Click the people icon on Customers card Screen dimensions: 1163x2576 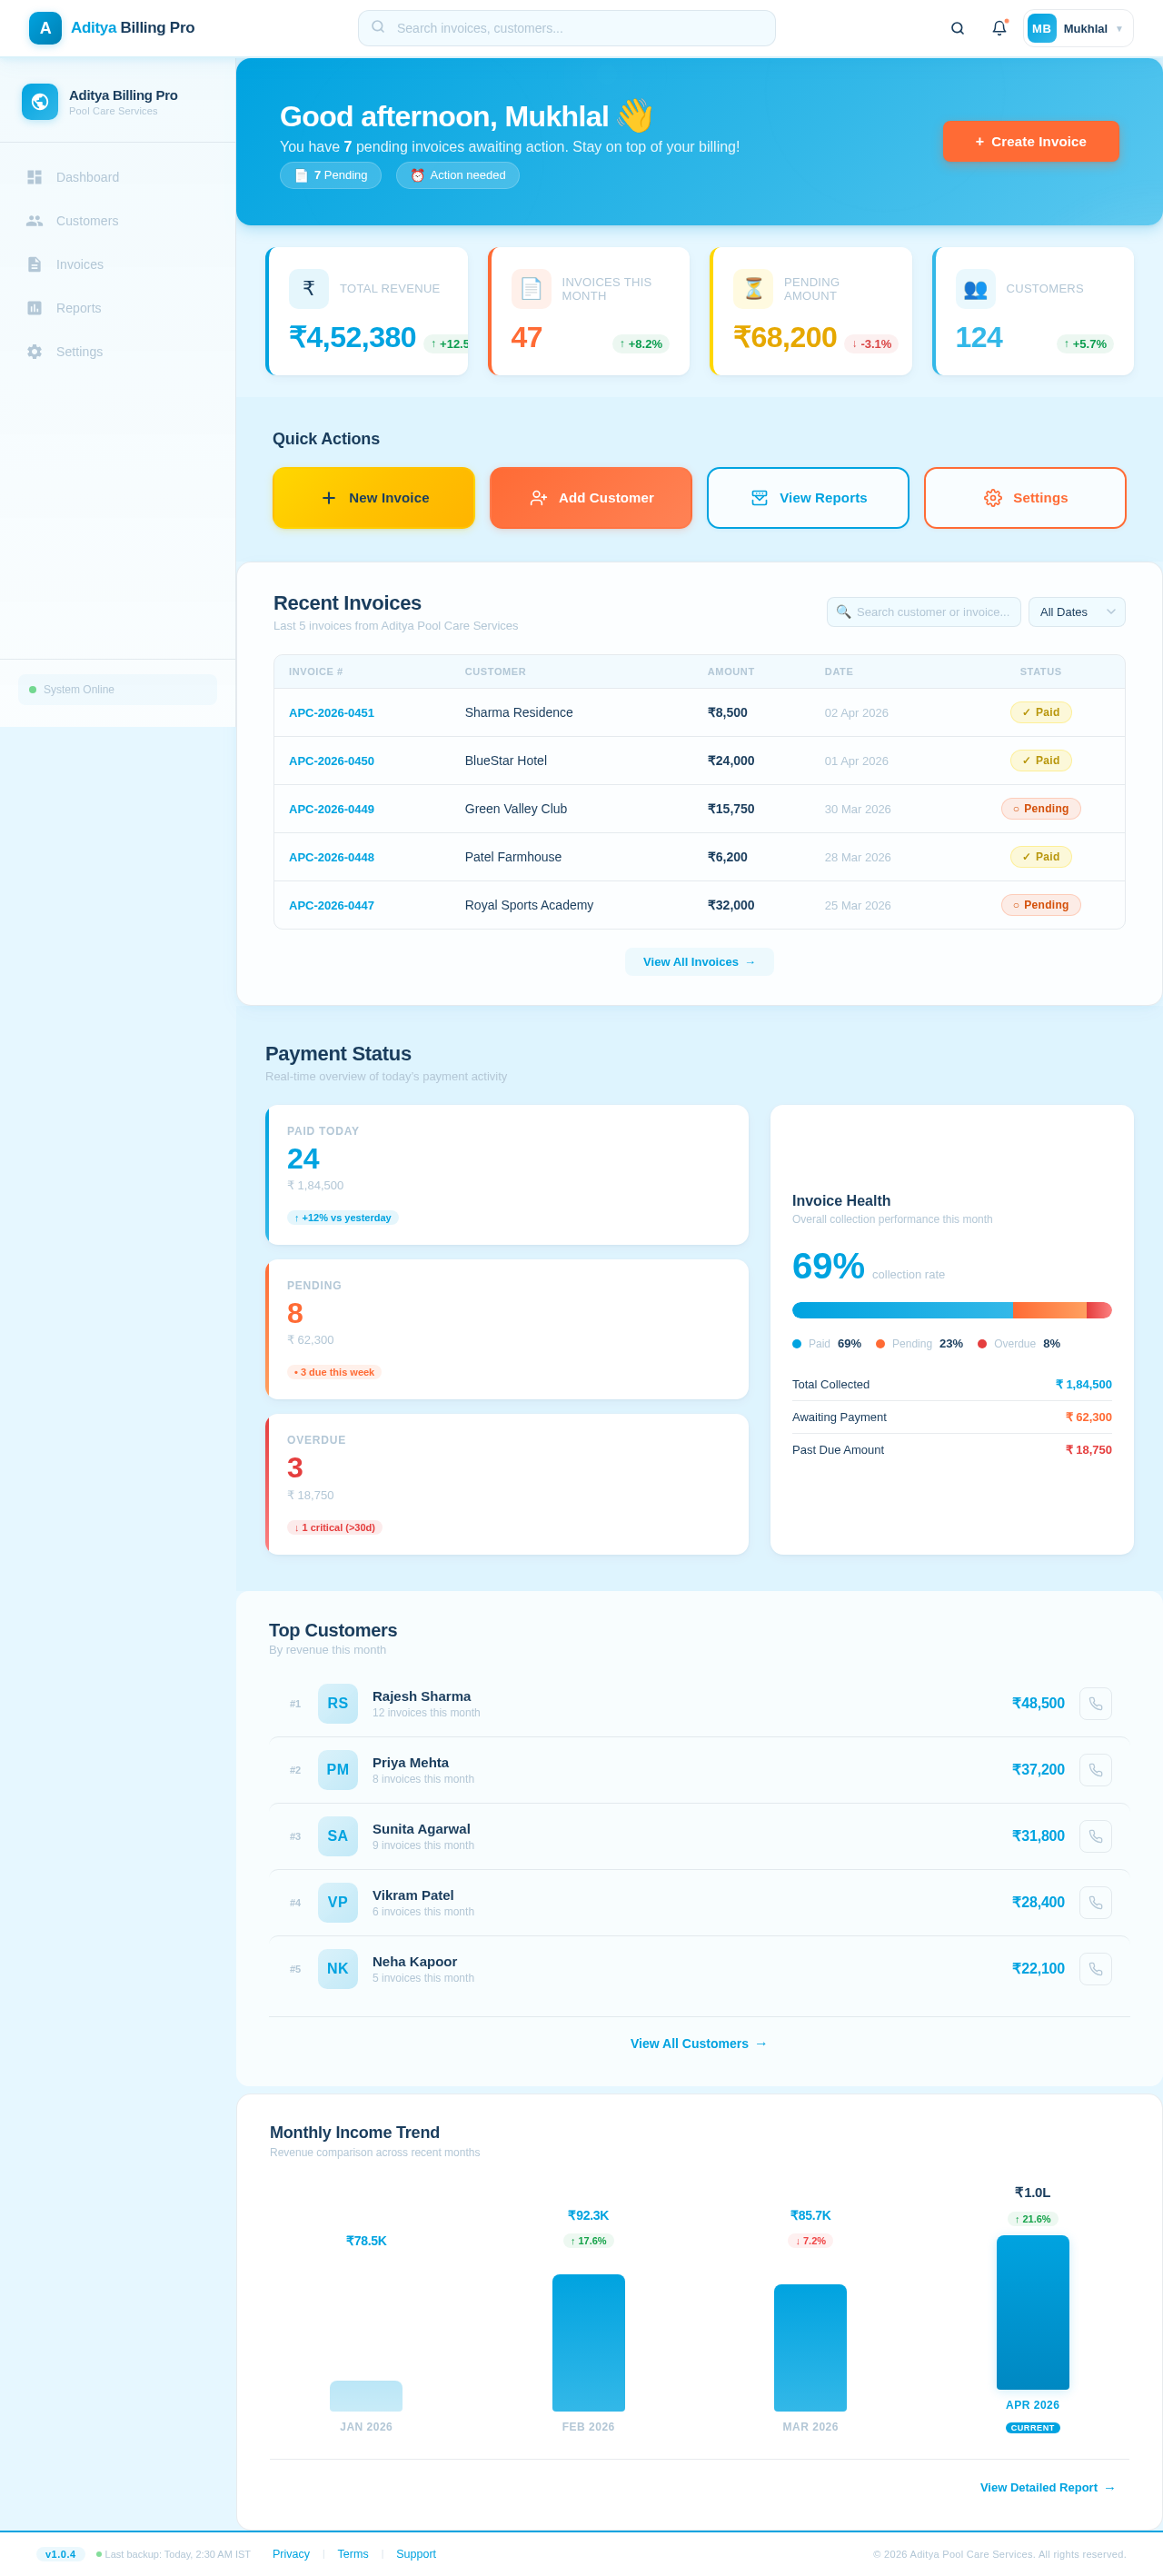coord(975,289)
